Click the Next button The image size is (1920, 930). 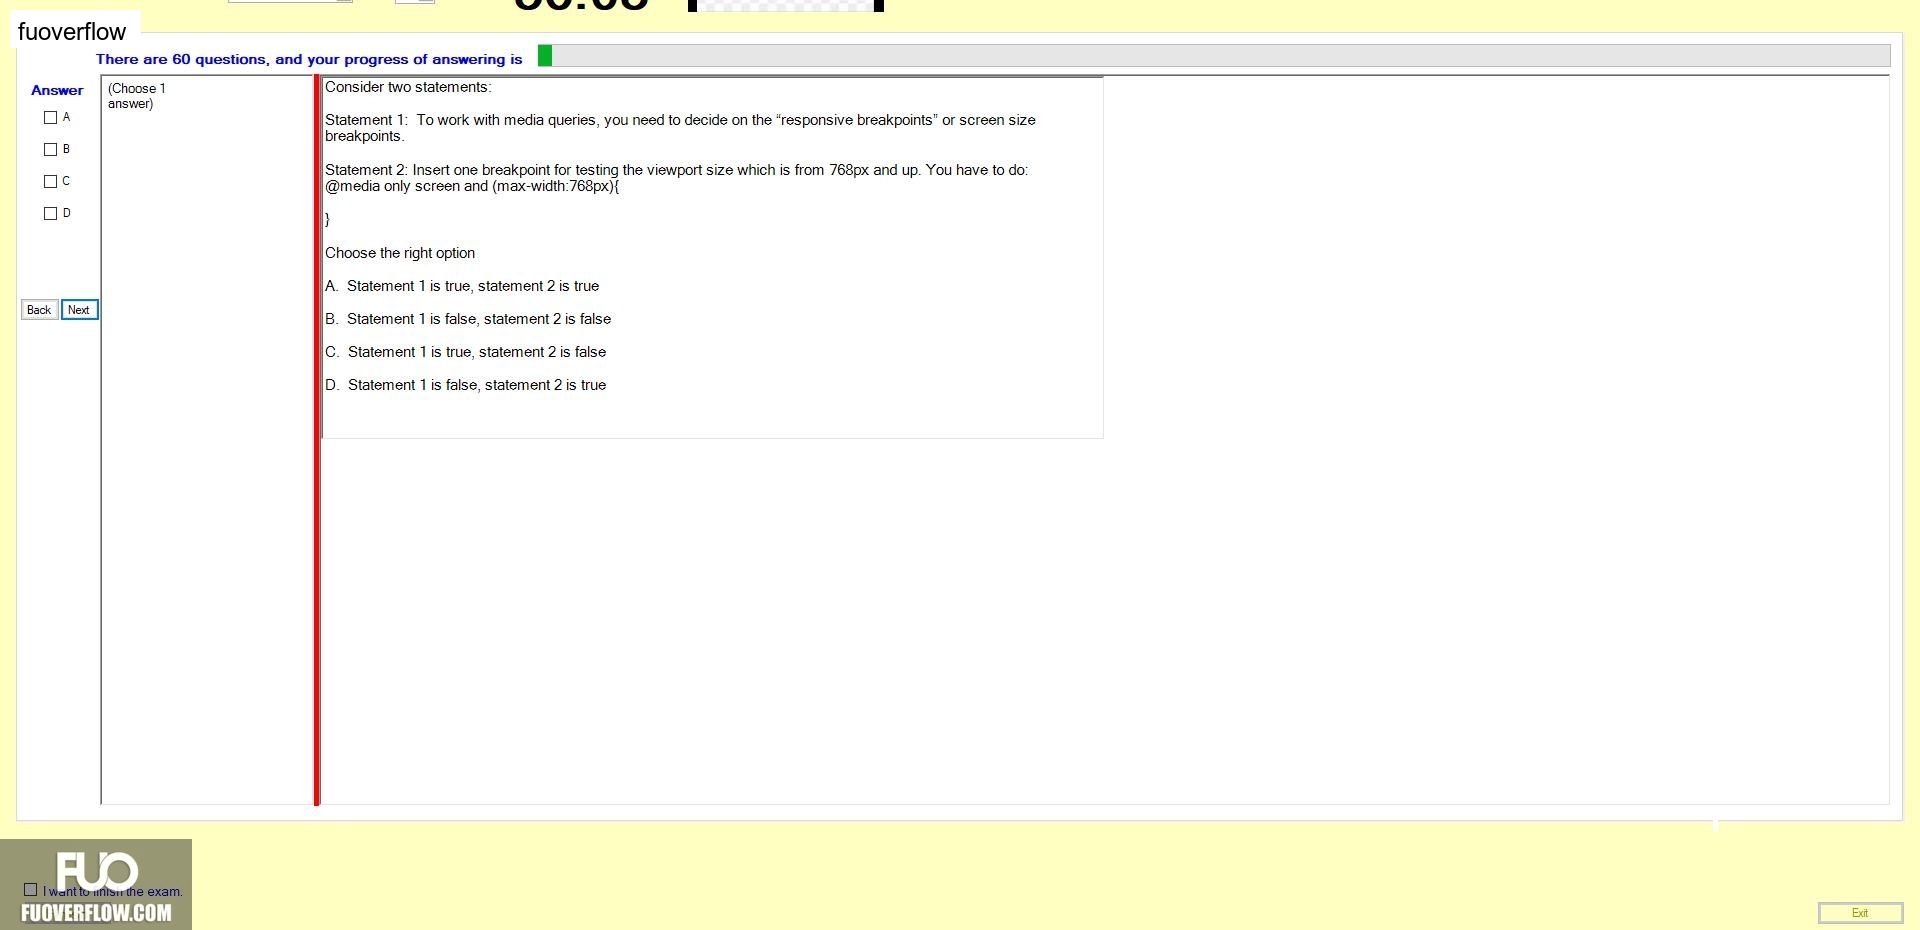[79, 310]
